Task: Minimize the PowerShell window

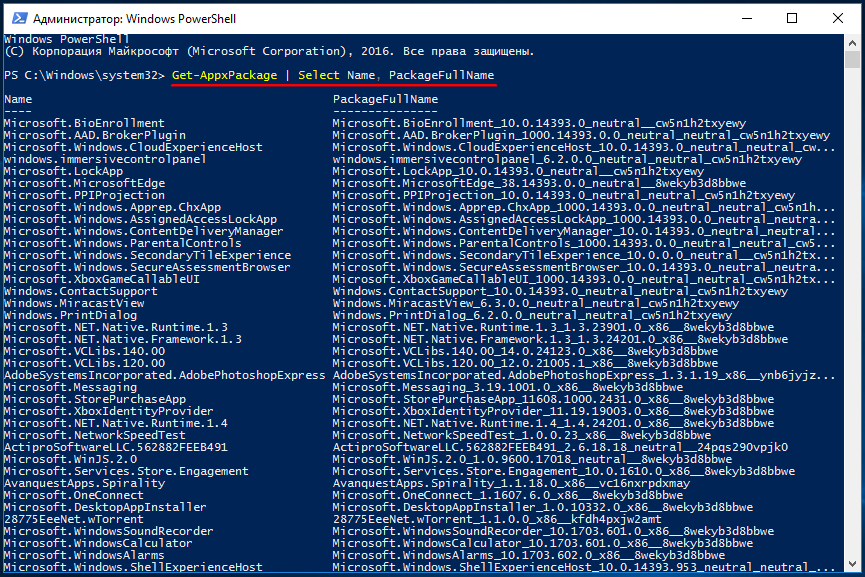Action: click(745, 18)
